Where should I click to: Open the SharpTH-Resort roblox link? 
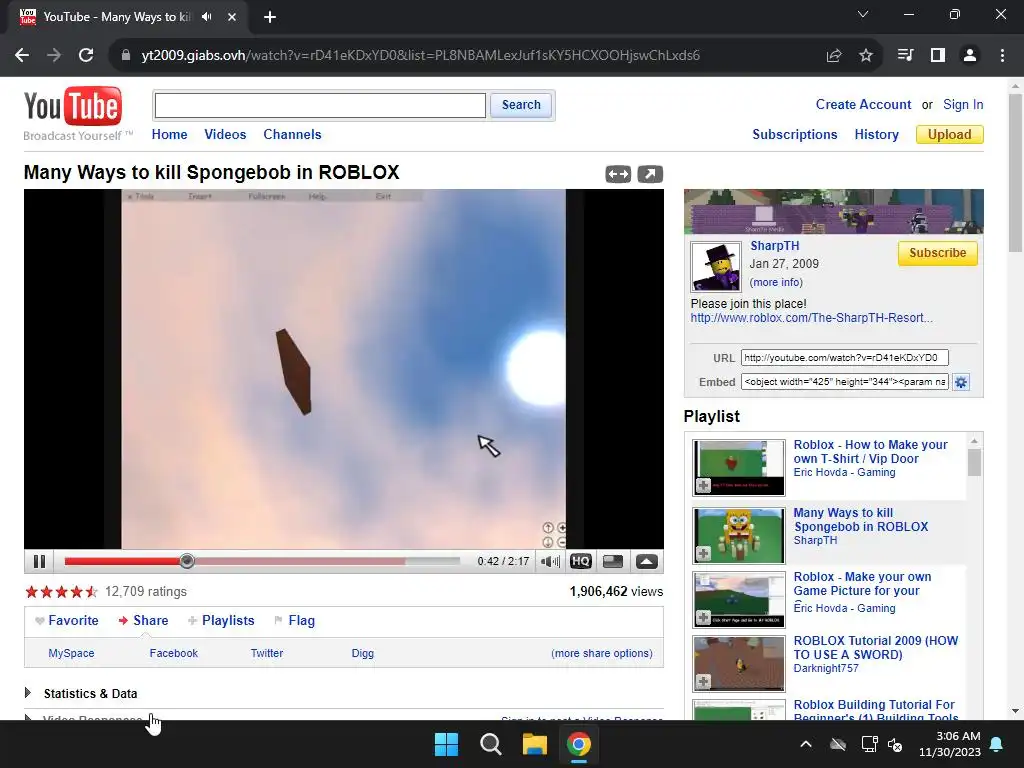pos(811,318)
